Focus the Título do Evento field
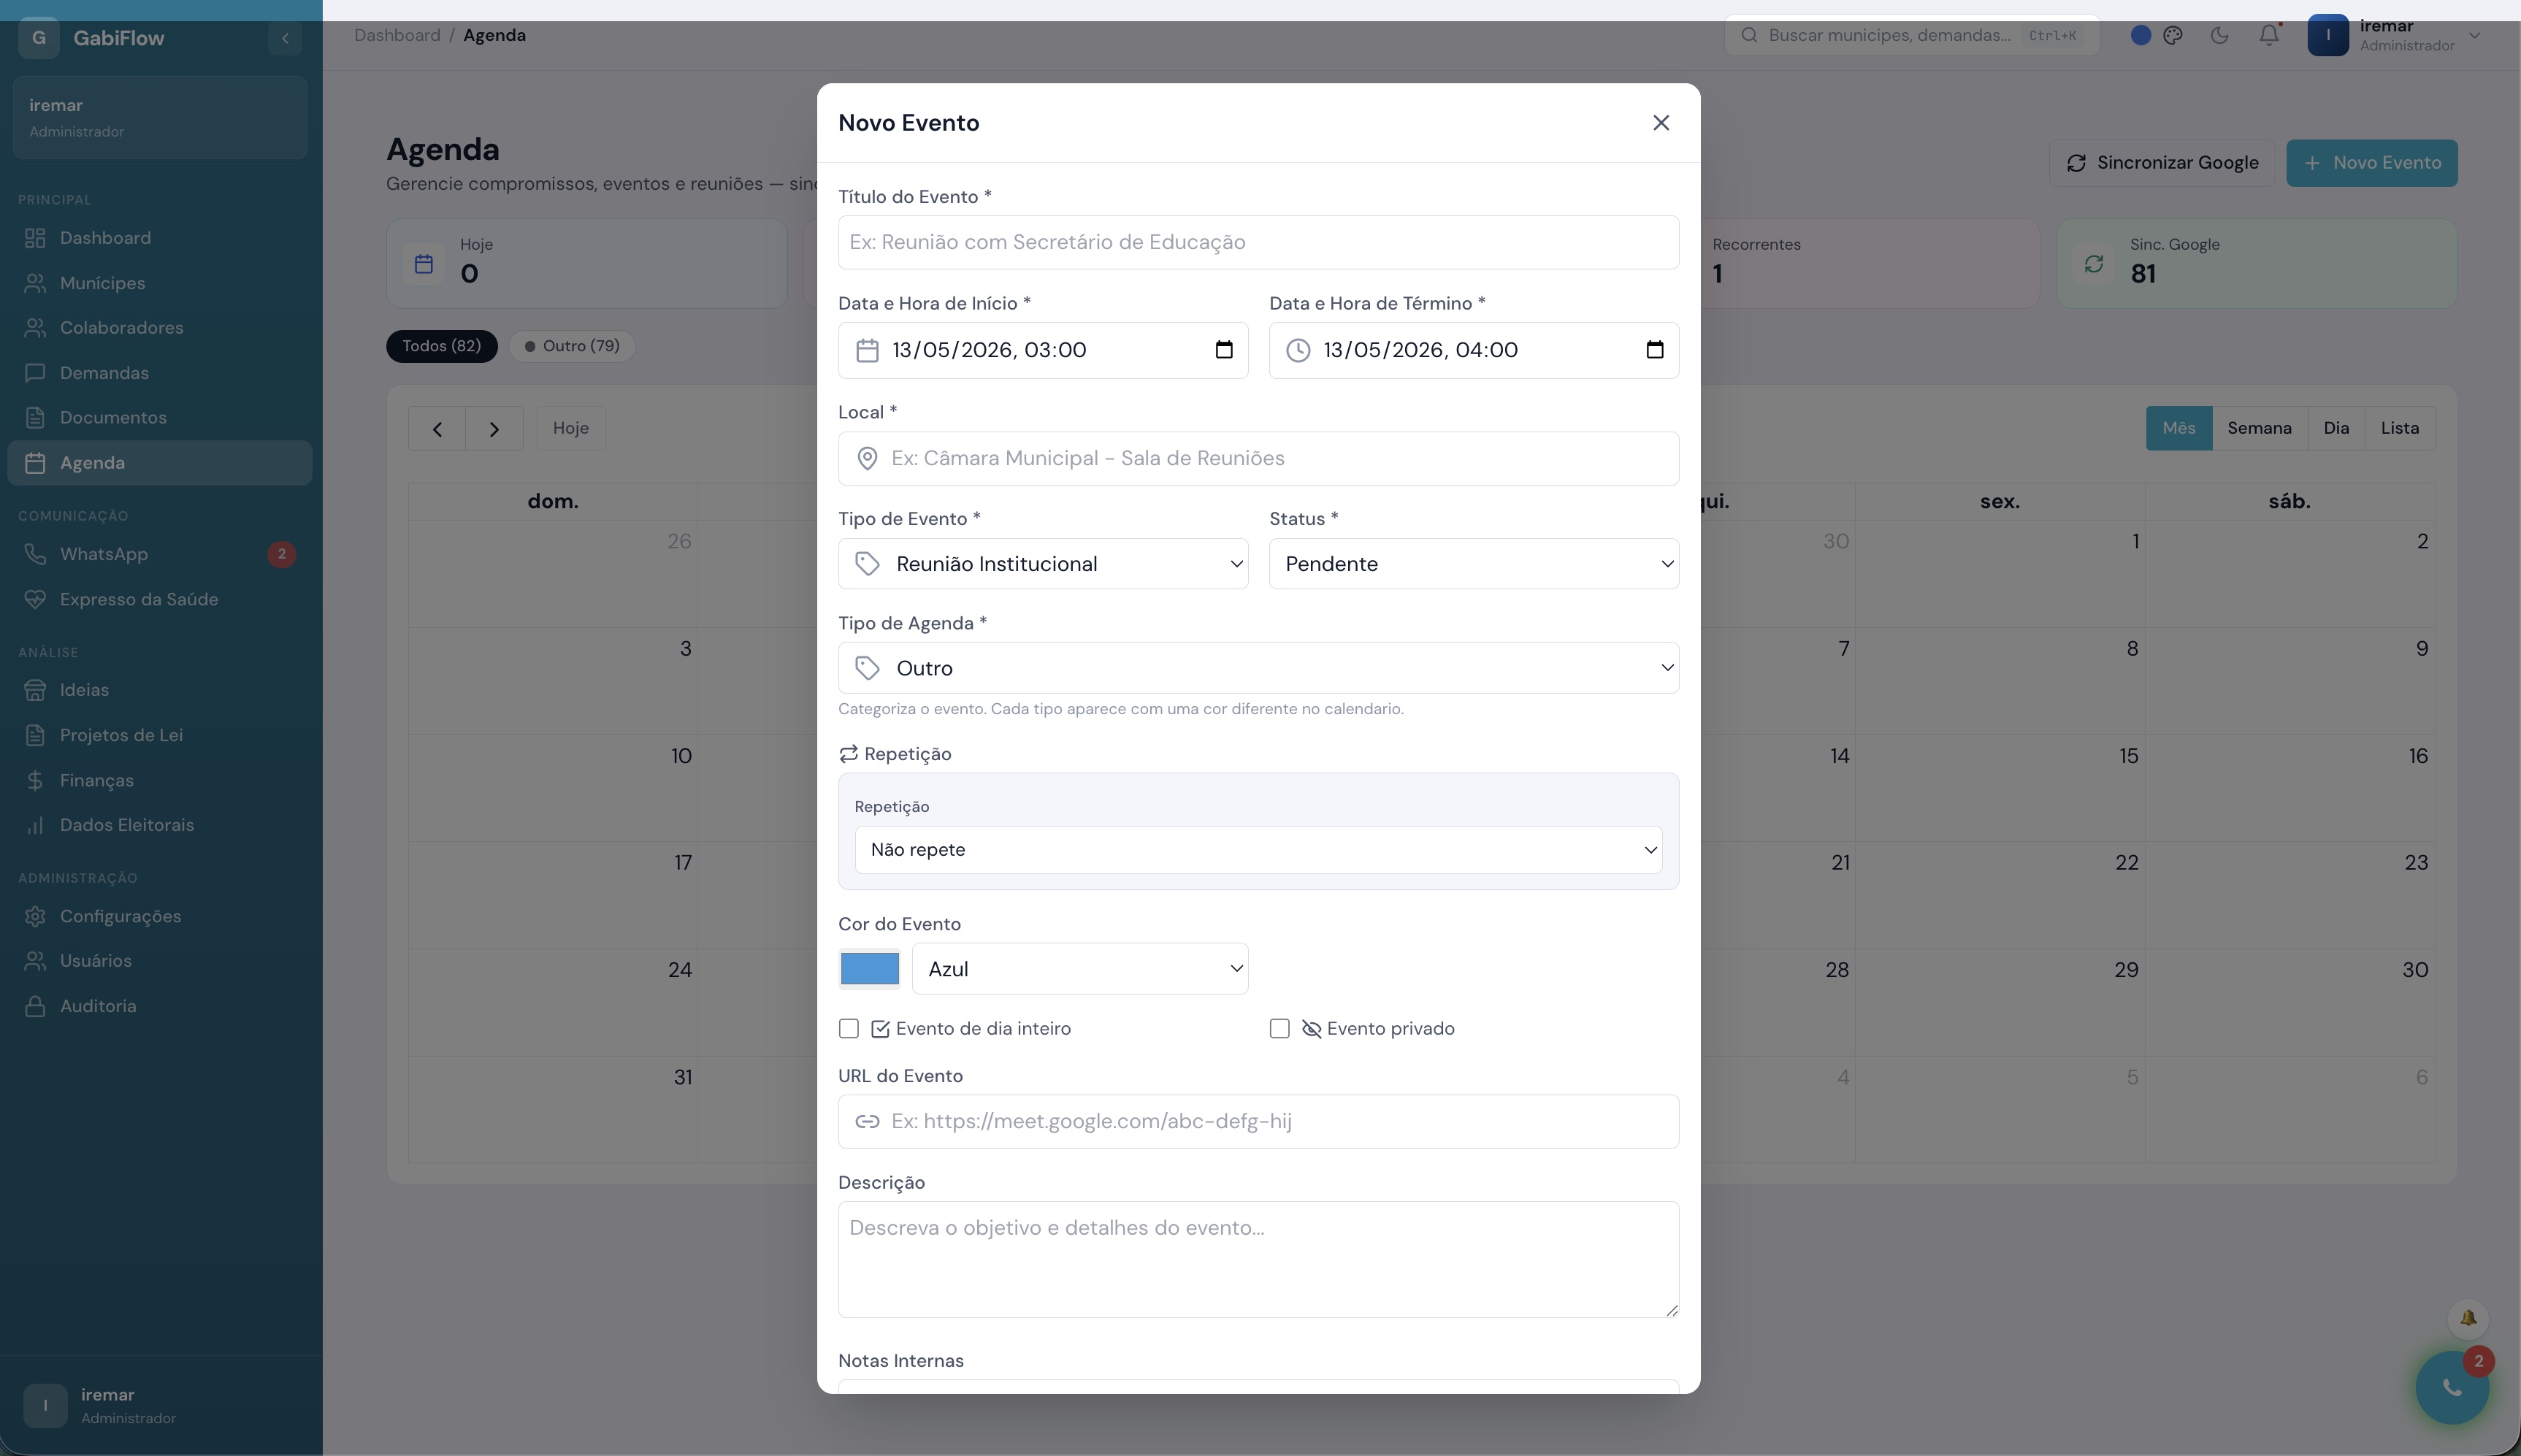 (1258, 242)
